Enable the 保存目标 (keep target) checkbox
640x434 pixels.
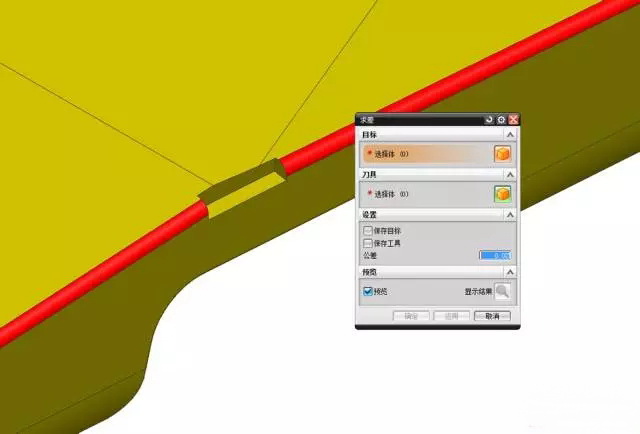(x=367, y=231)
